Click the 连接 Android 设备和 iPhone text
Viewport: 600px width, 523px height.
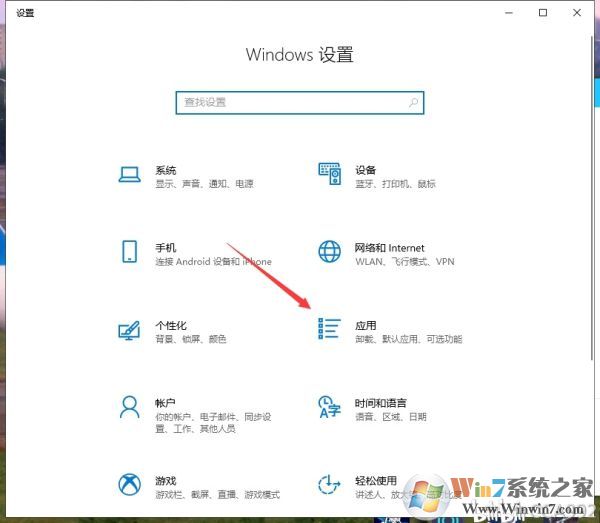click(214, 262)
